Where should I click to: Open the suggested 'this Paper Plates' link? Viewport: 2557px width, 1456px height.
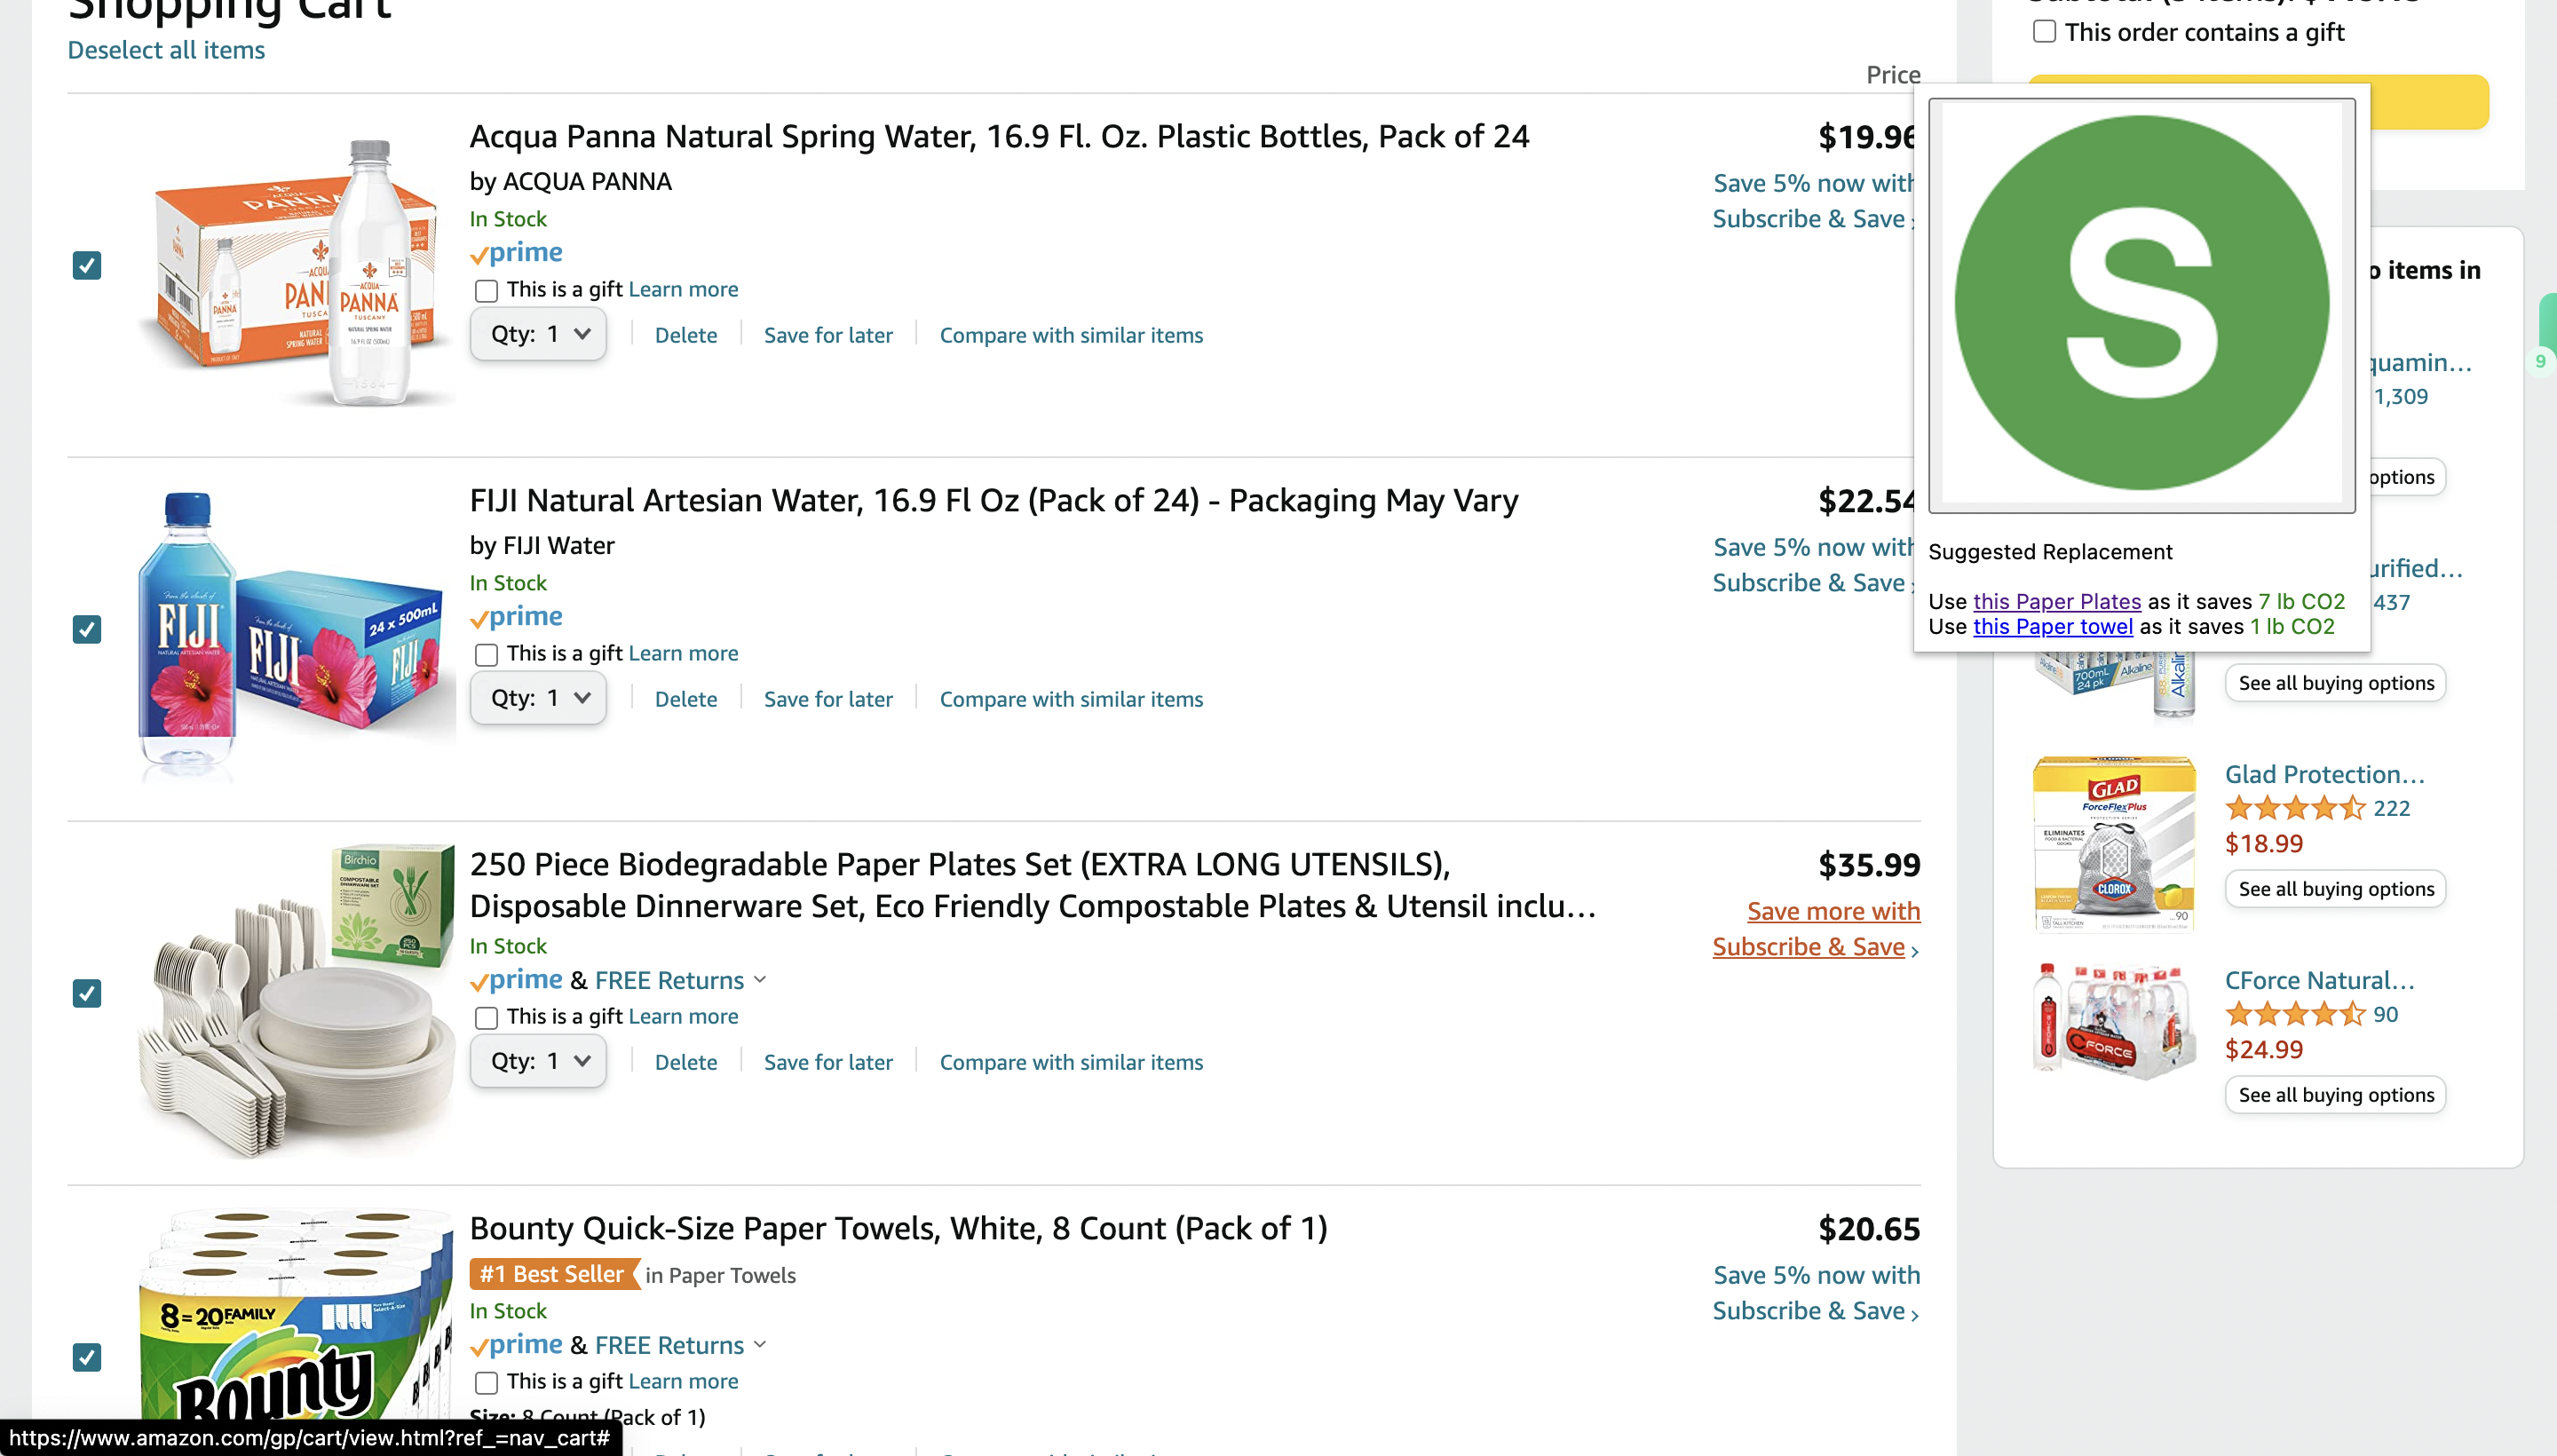click(x=2056, y=601)
